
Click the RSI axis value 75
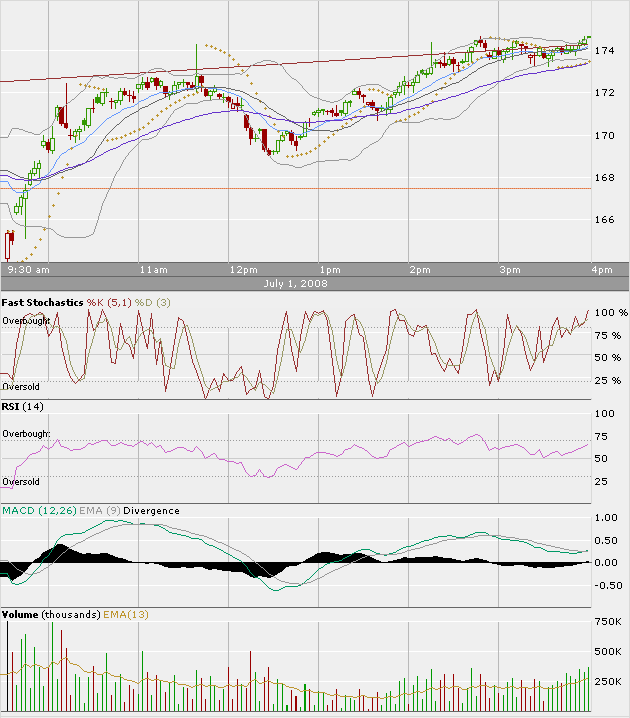click(601, 437)
